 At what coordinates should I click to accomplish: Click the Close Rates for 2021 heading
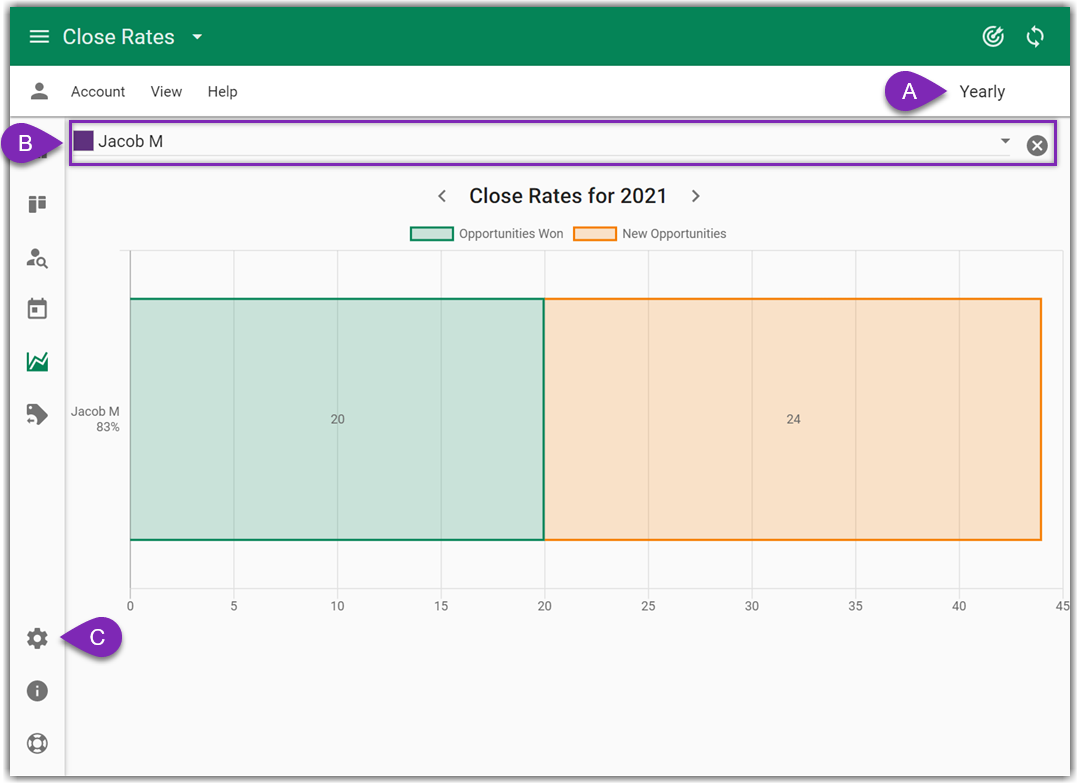(568, 196)
